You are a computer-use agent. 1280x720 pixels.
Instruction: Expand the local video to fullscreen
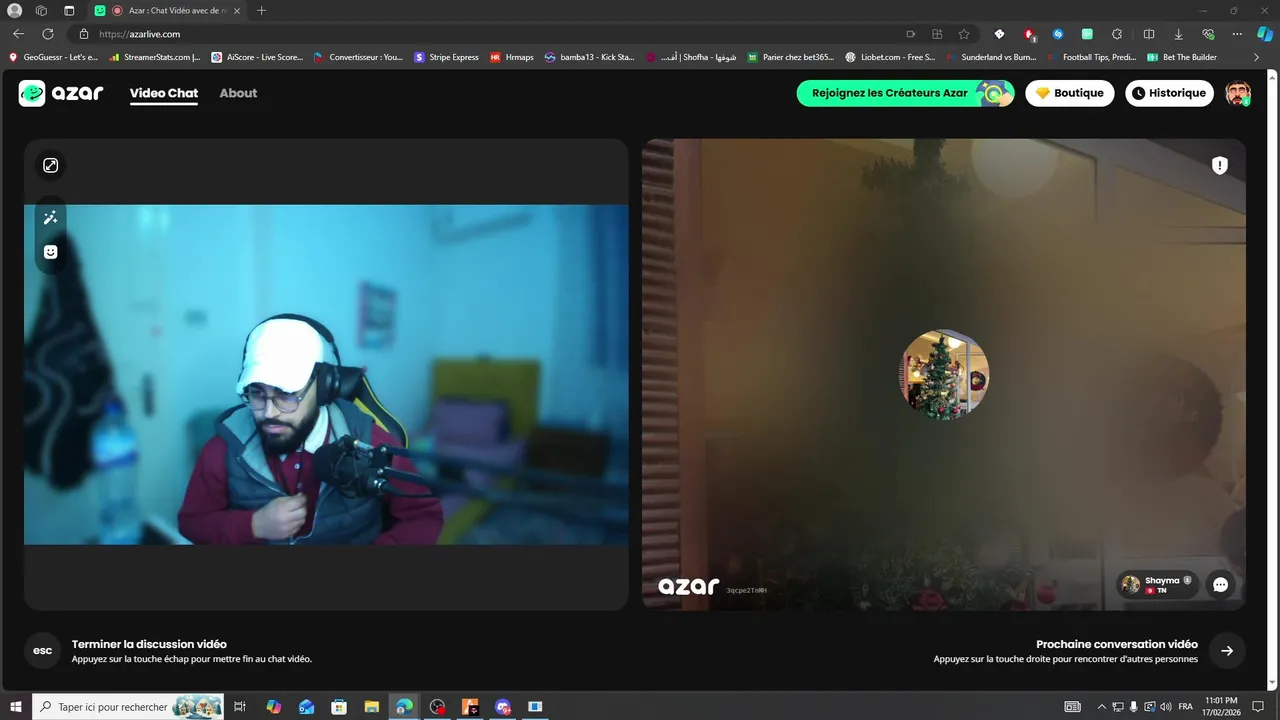tap(50, 165)
